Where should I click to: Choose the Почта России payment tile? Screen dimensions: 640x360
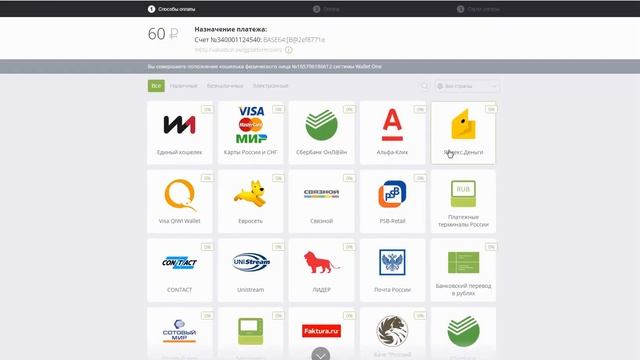tap(392, 270)
